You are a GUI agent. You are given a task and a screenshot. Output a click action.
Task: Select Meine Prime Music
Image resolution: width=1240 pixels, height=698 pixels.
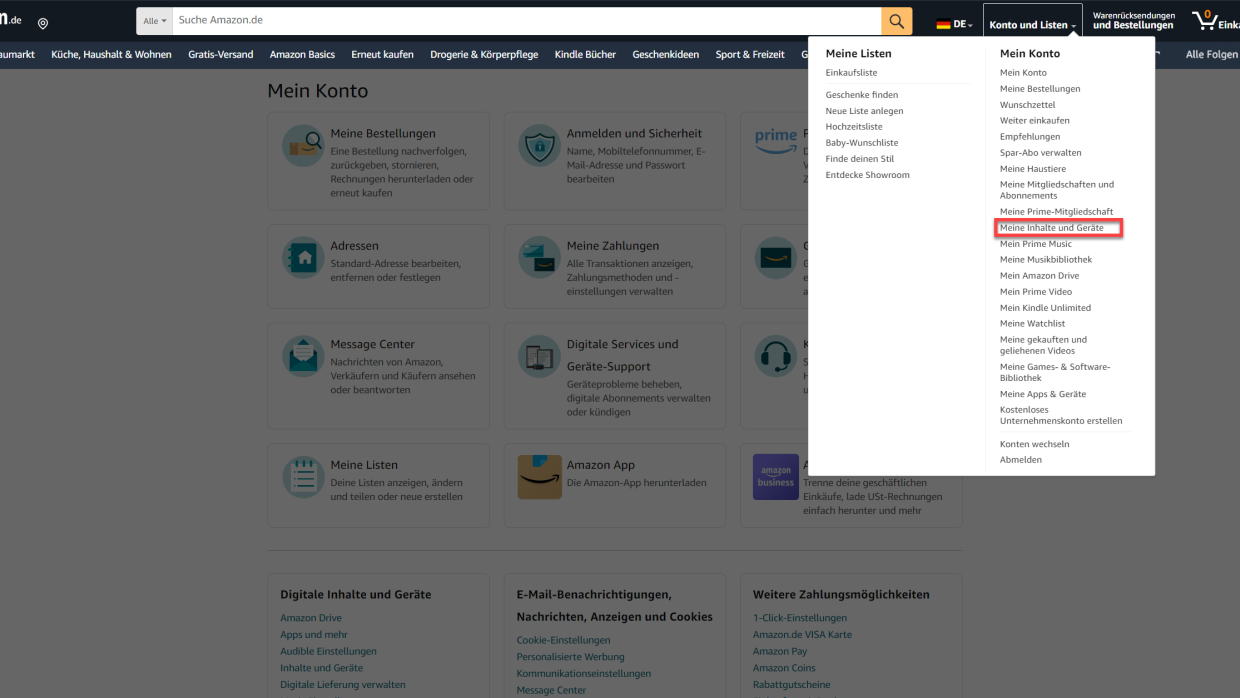[x=1036, y=244]
